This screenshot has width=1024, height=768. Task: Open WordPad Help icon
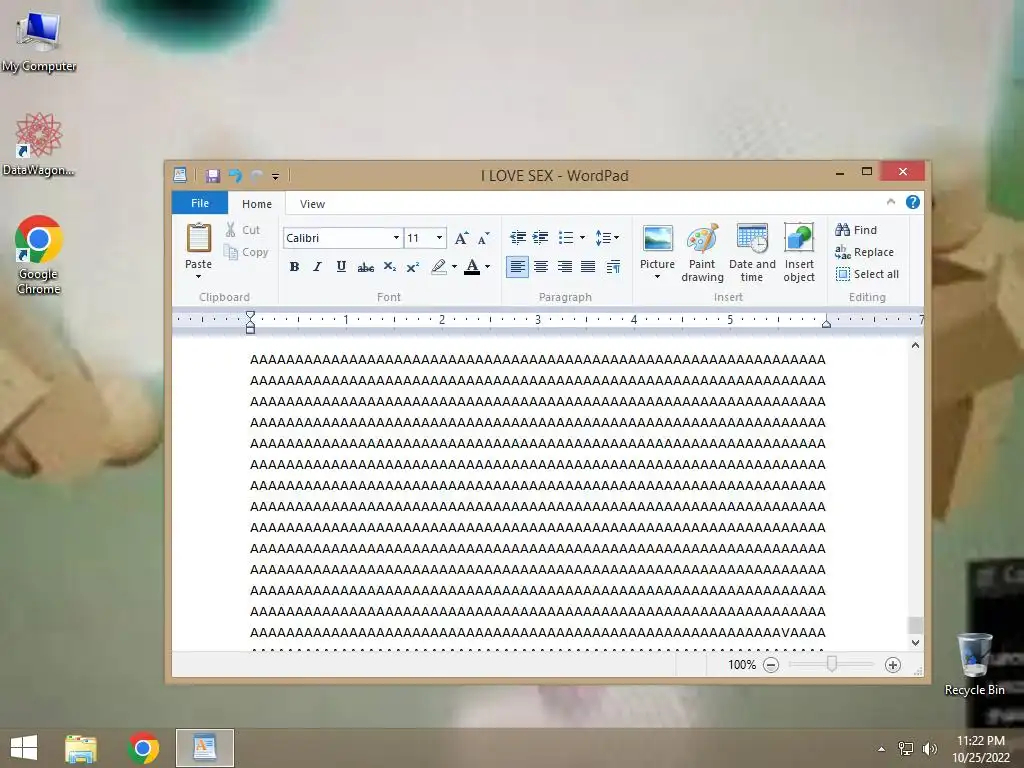point(913,202)
